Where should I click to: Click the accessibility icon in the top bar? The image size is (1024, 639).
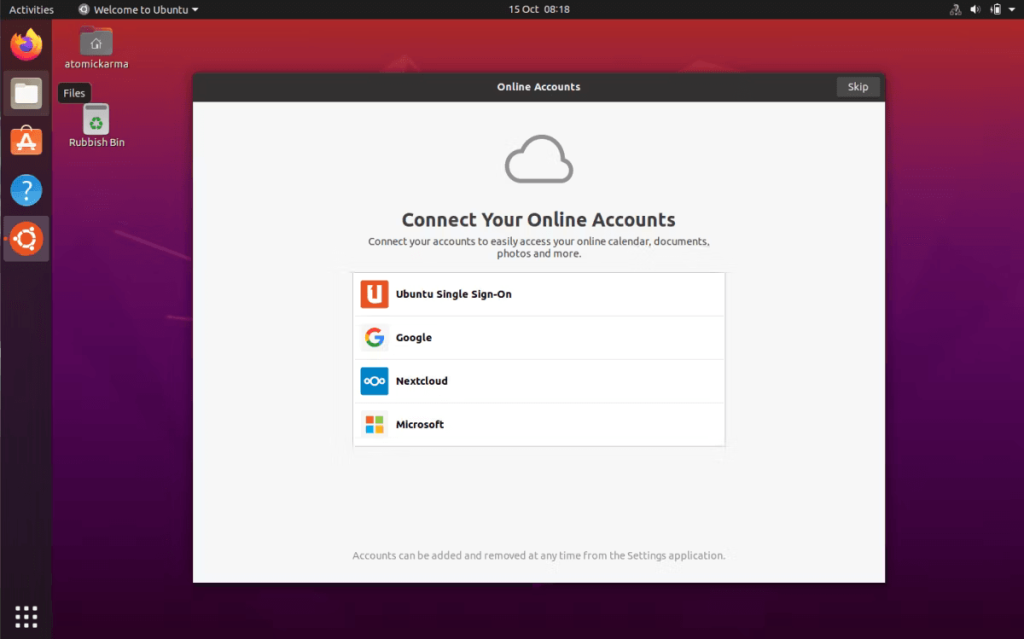[954, 9]
